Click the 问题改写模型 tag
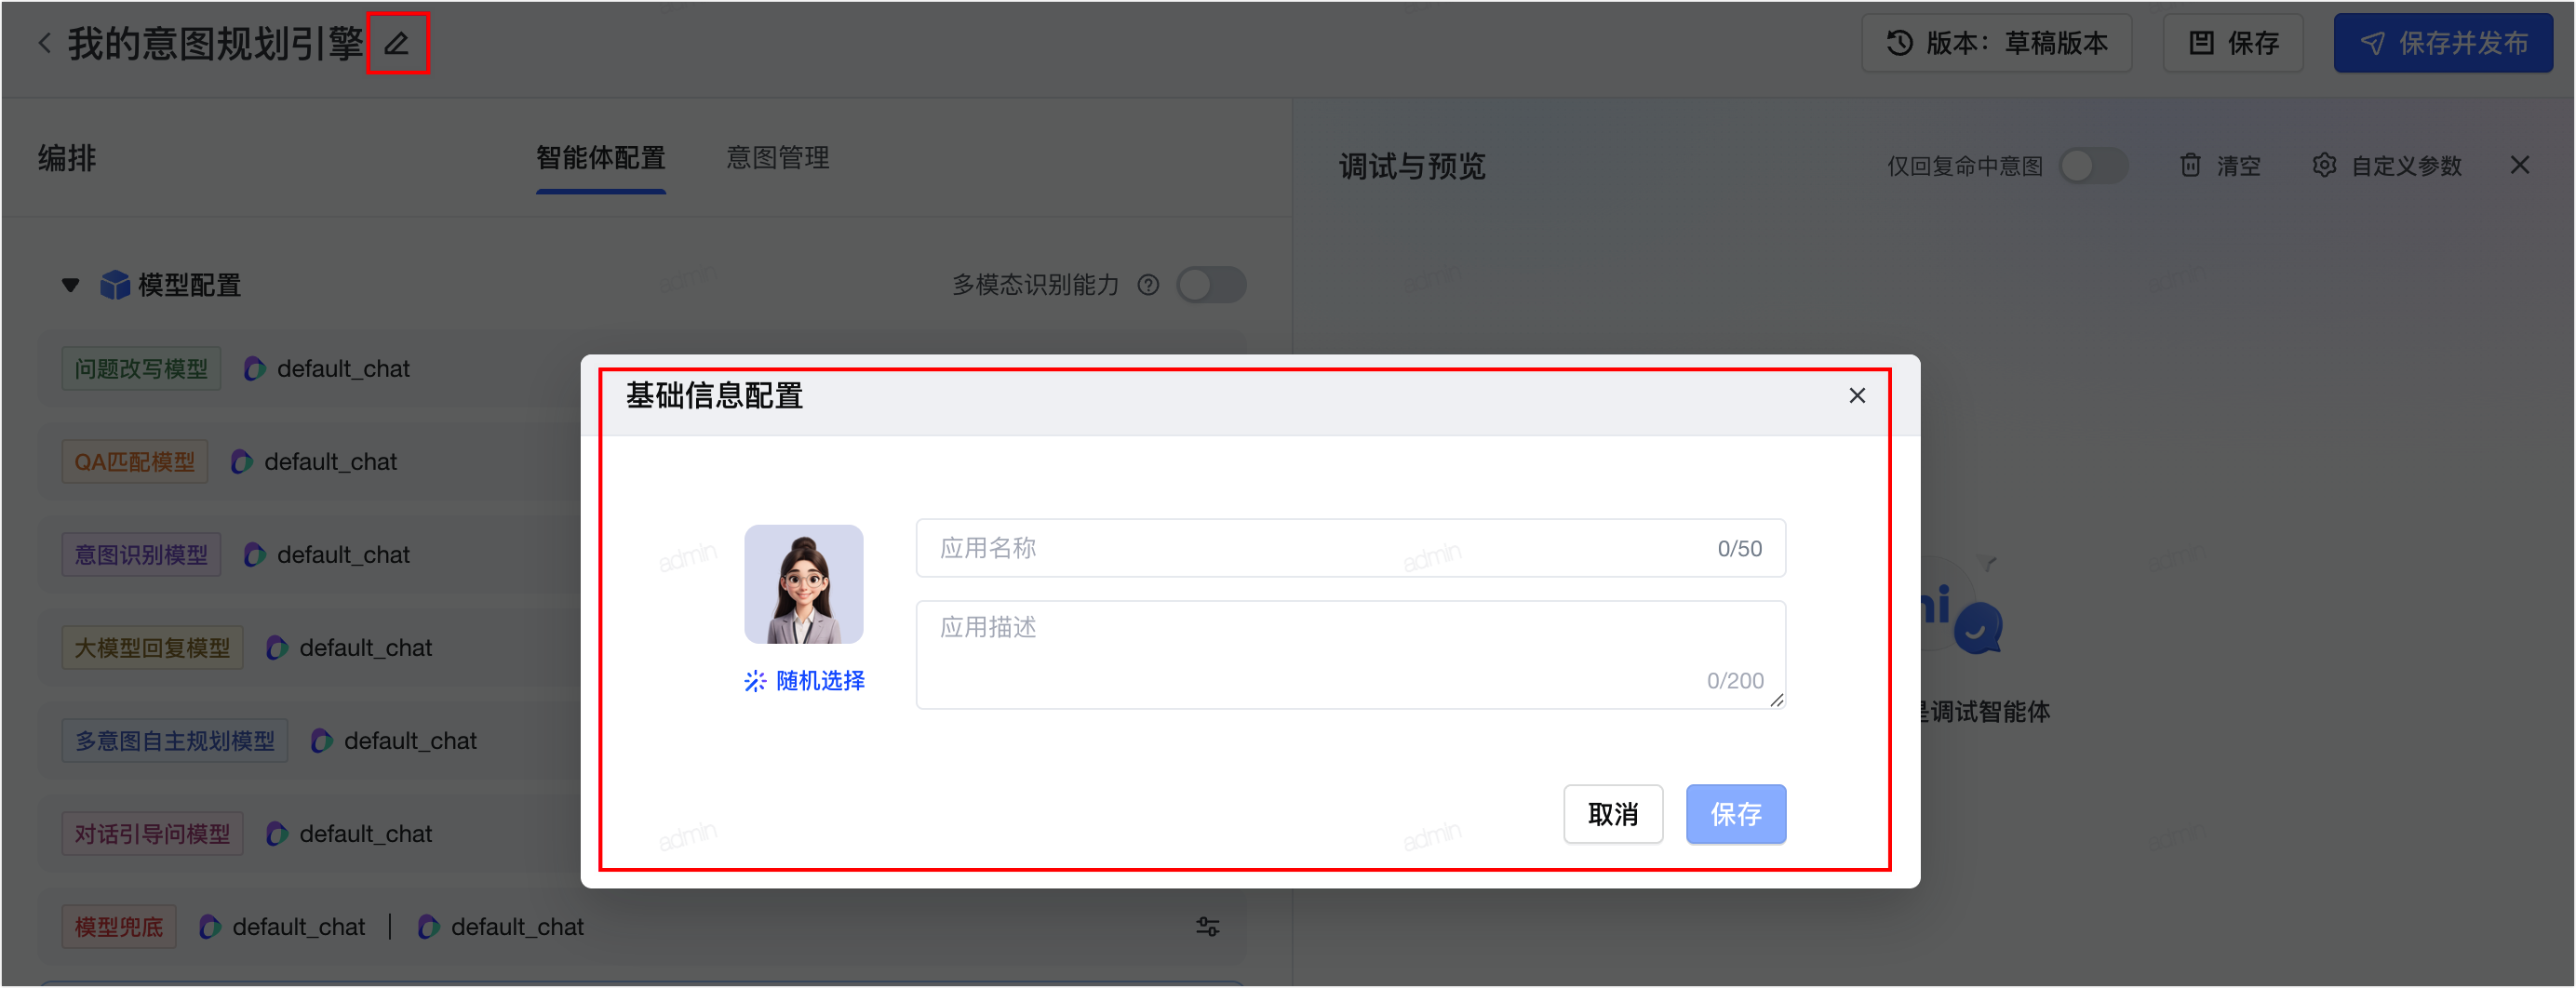Screen dimensions: 2576x988 click(141, 369)
